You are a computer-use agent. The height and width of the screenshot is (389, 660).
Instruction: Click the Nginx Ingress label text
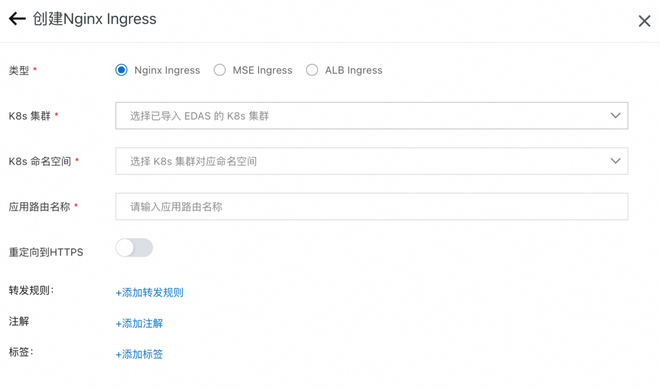[167, 70]
